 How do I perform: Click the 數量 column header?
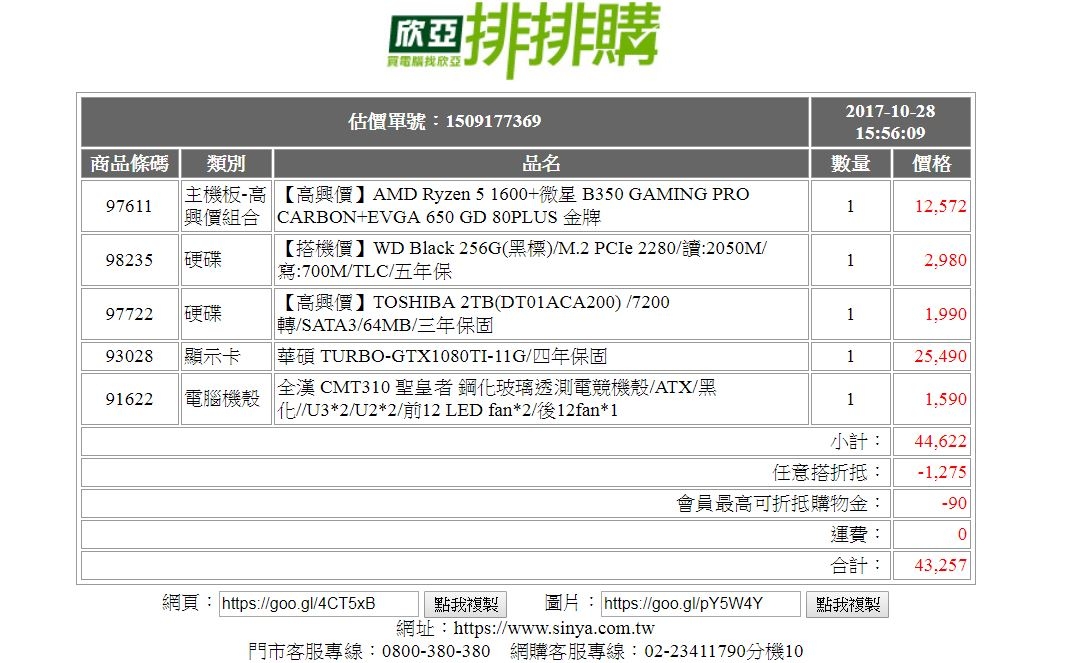coord(850,164)
